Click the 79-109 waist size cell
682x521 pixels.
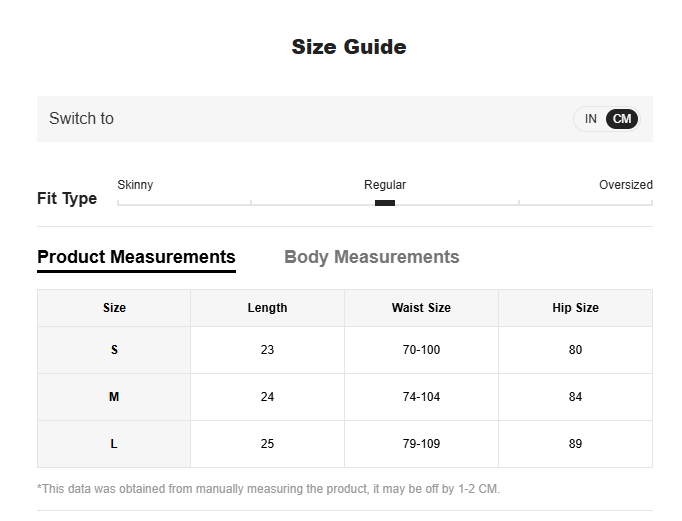[x=421, y=444]
